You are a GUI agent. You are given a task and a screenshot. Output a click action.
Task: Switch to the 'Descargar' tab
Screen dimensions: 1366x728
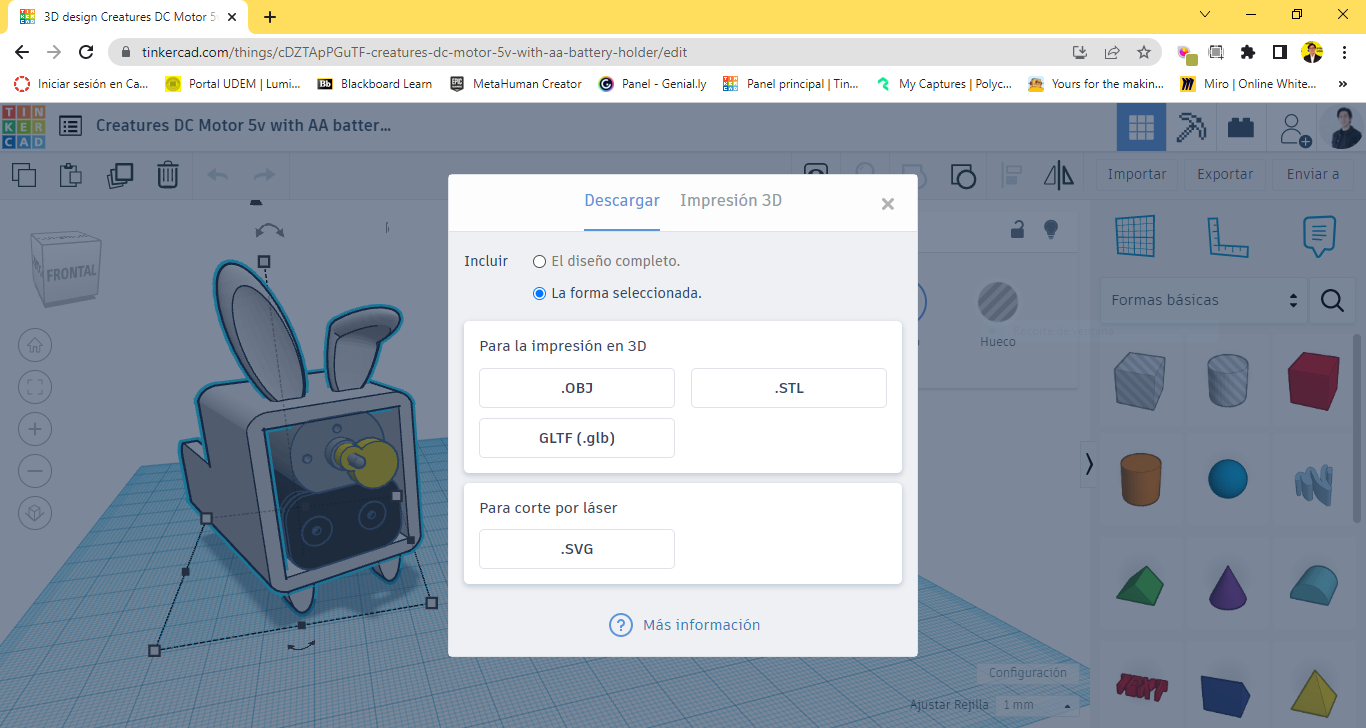pos(622,201)
